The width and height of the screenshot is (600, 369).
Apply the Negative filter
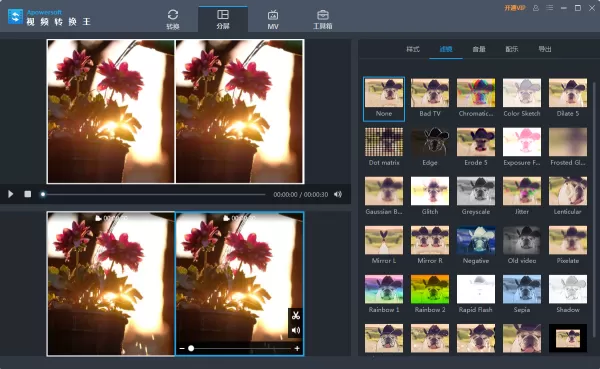coord(476,245)
